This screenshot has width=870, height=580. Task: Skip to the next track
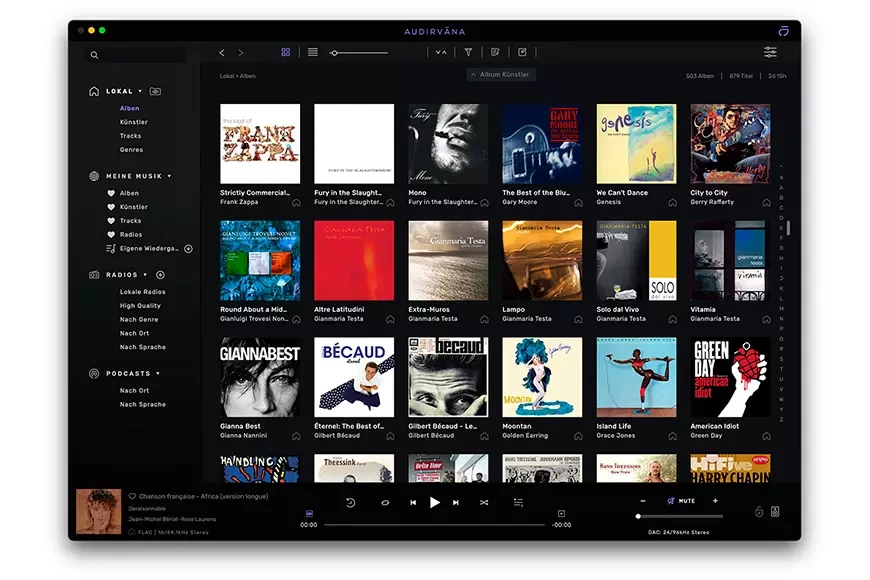click(456, 502)
